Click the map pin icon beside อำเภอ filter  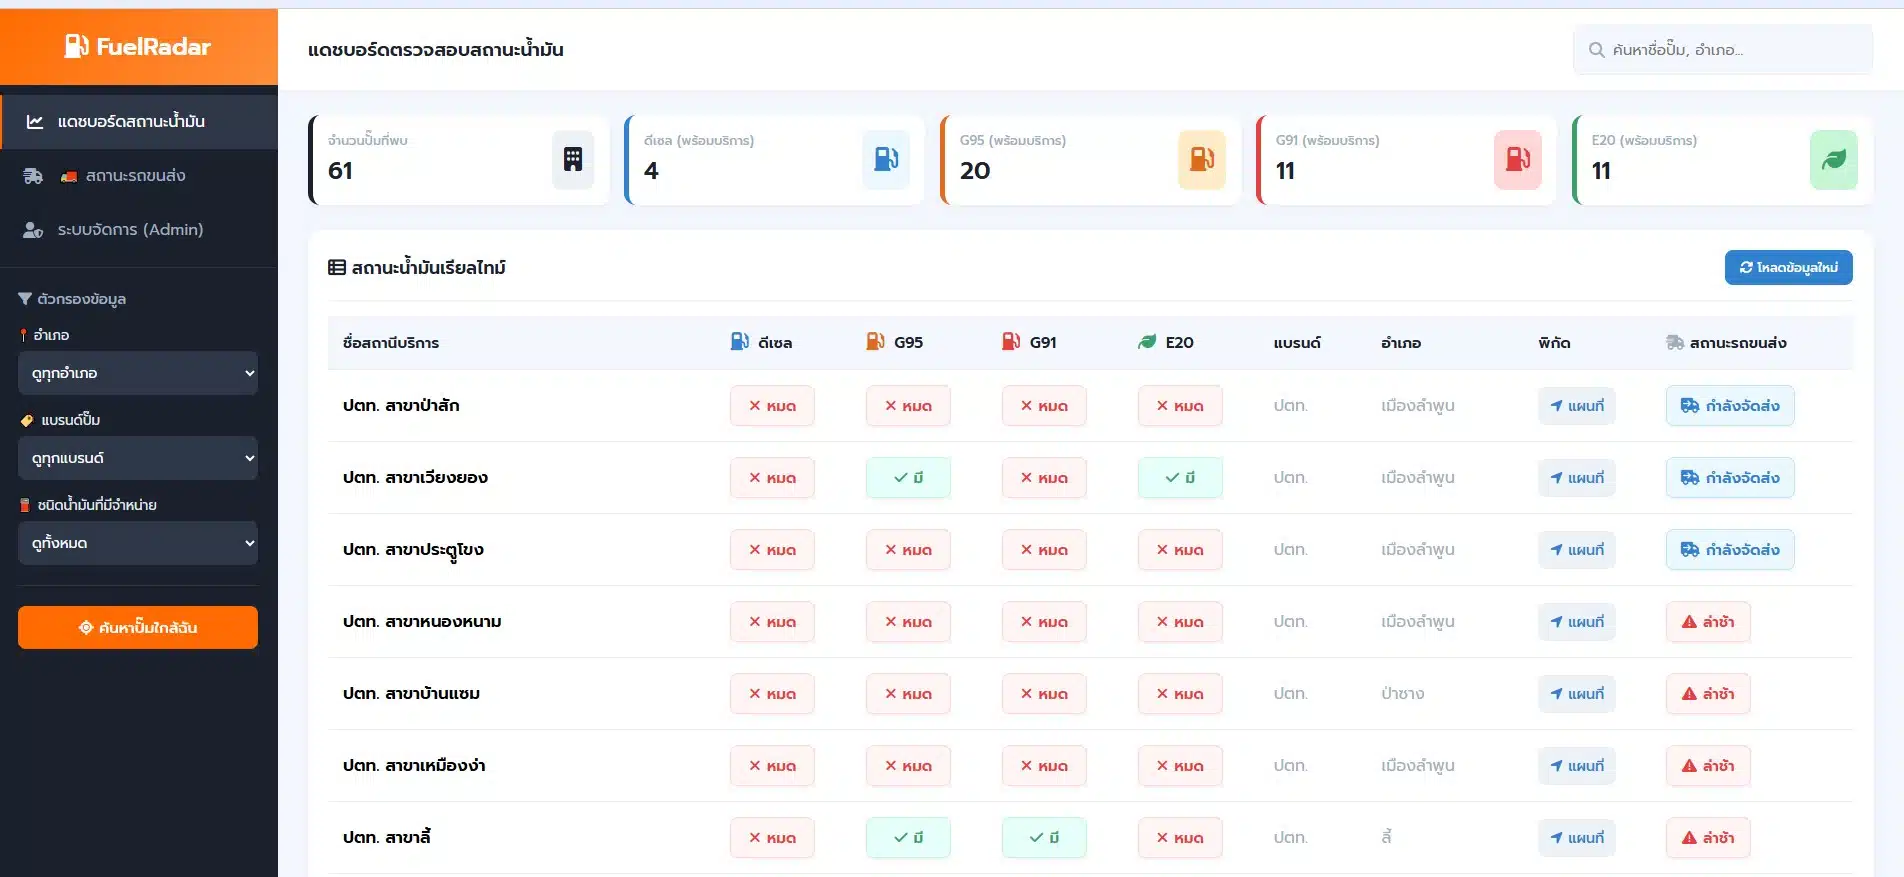pos(23,335)
